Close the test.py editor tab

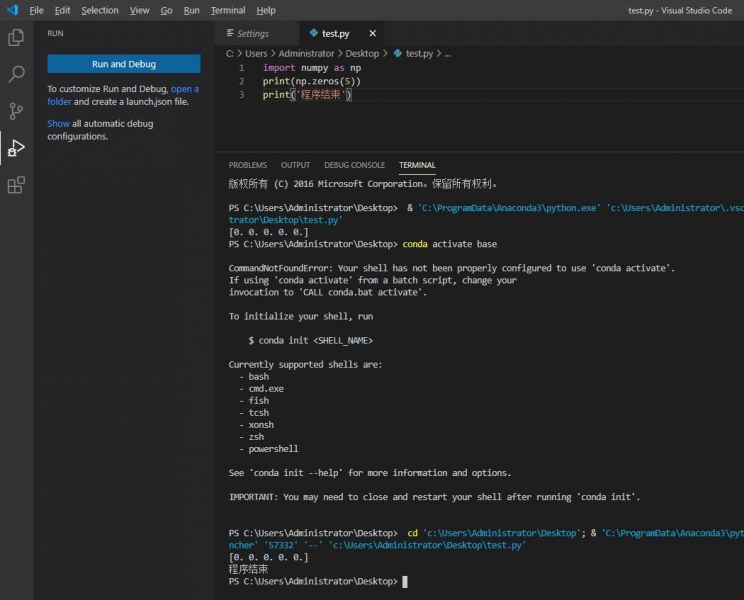tap(372, 33)
